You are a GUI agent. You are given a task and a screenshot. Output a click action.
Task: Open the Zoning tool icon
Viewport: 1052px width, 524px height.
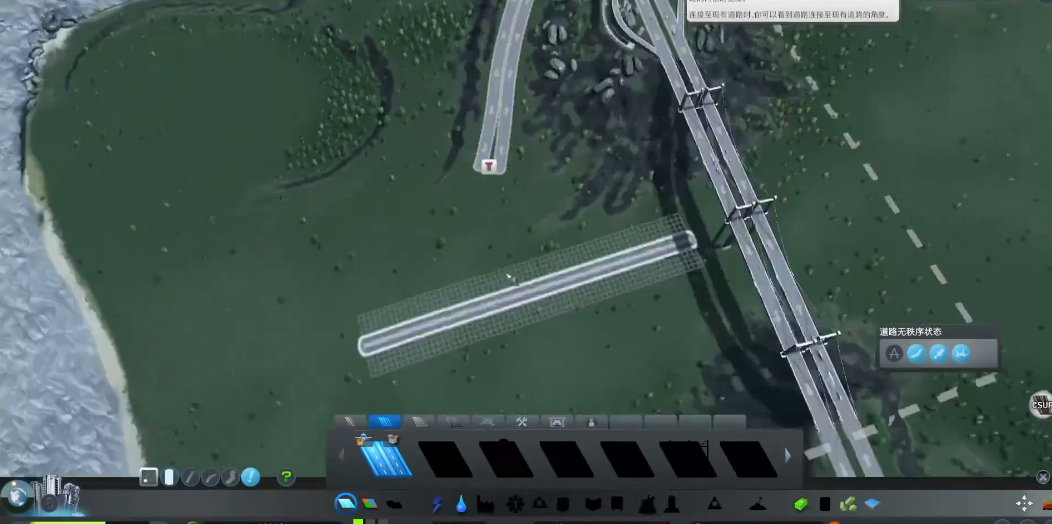coord(370,504)
